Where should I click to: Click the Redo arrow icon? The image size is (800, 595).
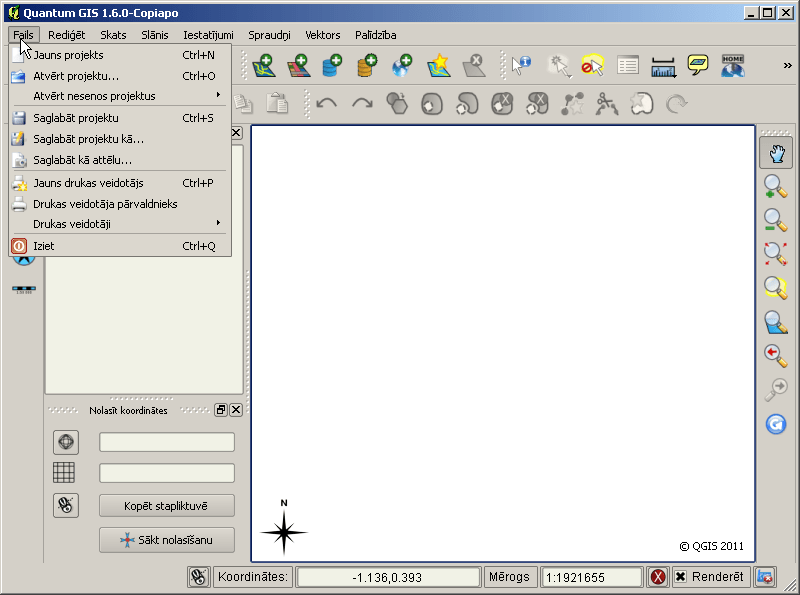pyautogui.click(x=362, y=104)
